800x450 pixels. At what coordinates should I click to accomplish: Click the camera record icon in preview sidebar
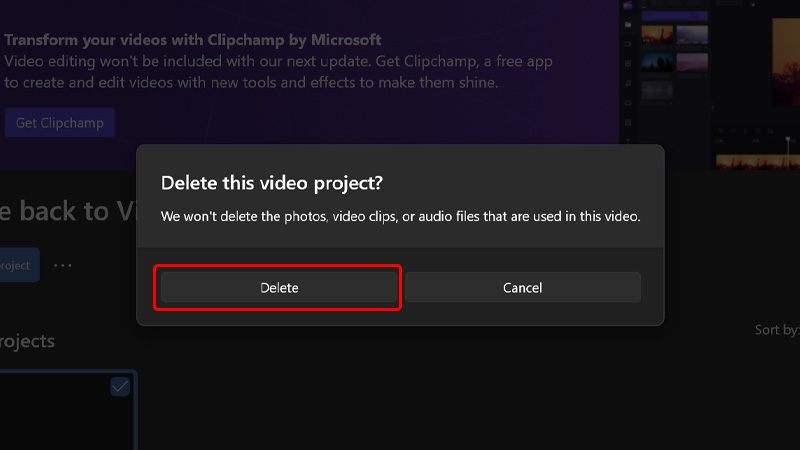(628, 44)
